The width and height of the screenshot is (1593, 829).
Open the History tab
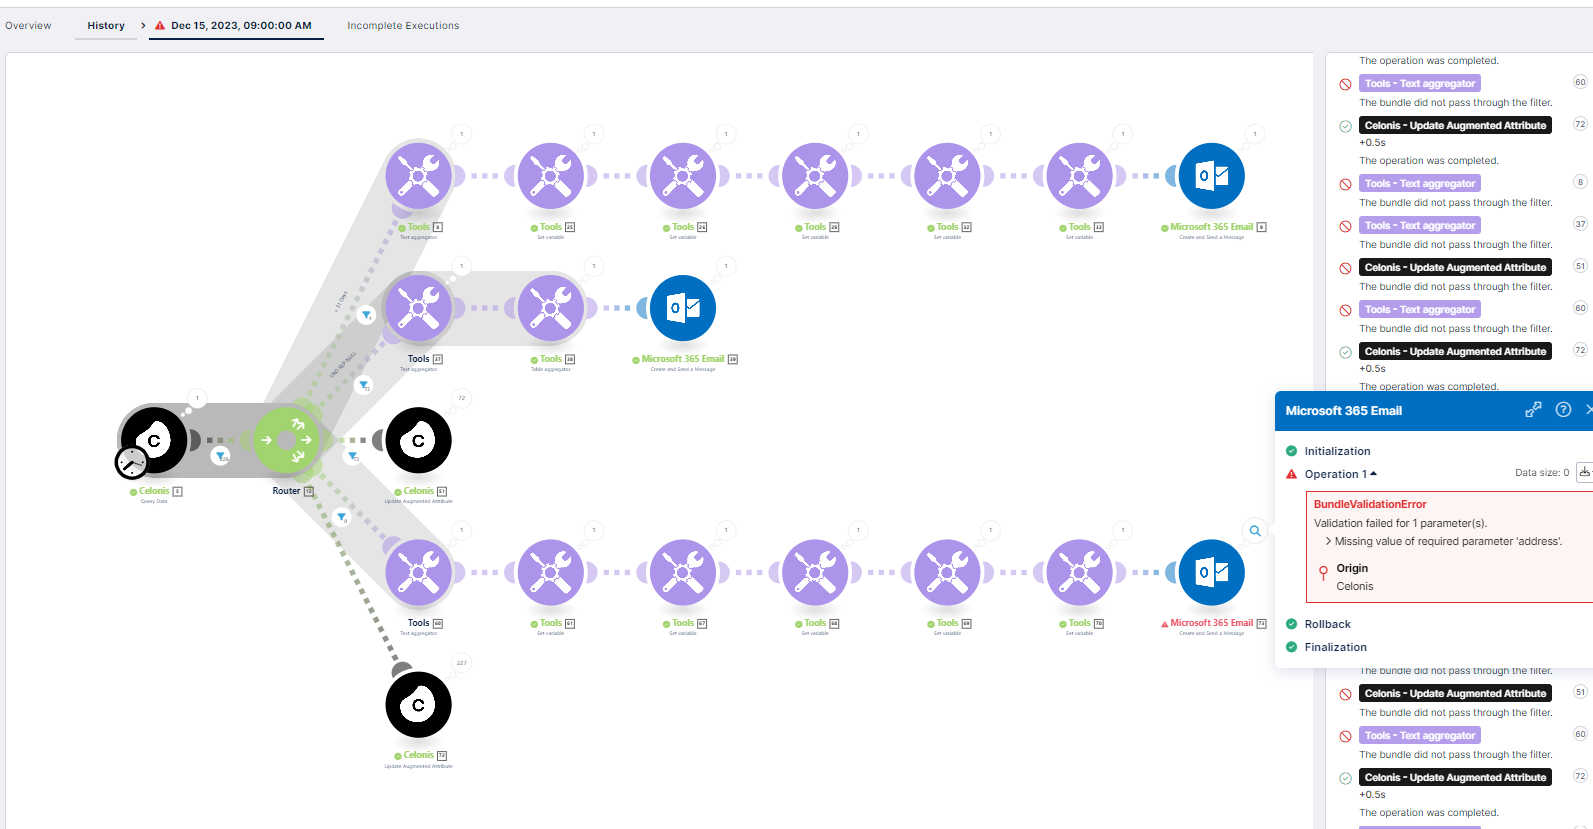pos(106,25)
